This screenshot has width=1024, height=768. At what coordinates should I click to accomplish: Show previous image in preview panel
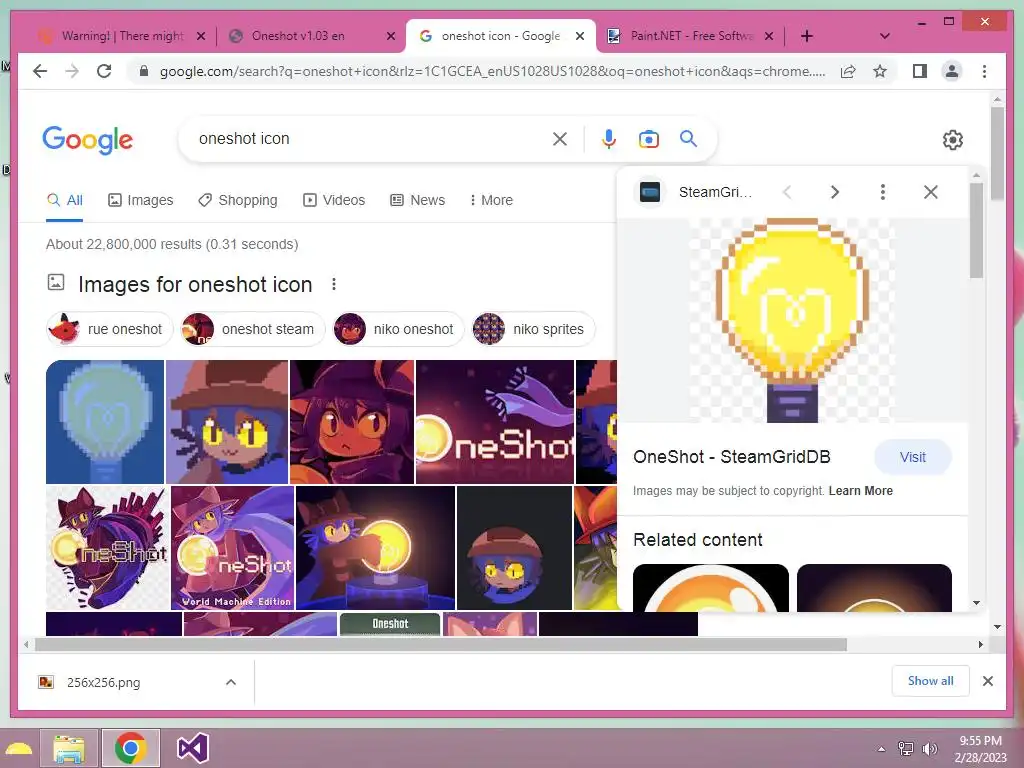pos(787,192)
